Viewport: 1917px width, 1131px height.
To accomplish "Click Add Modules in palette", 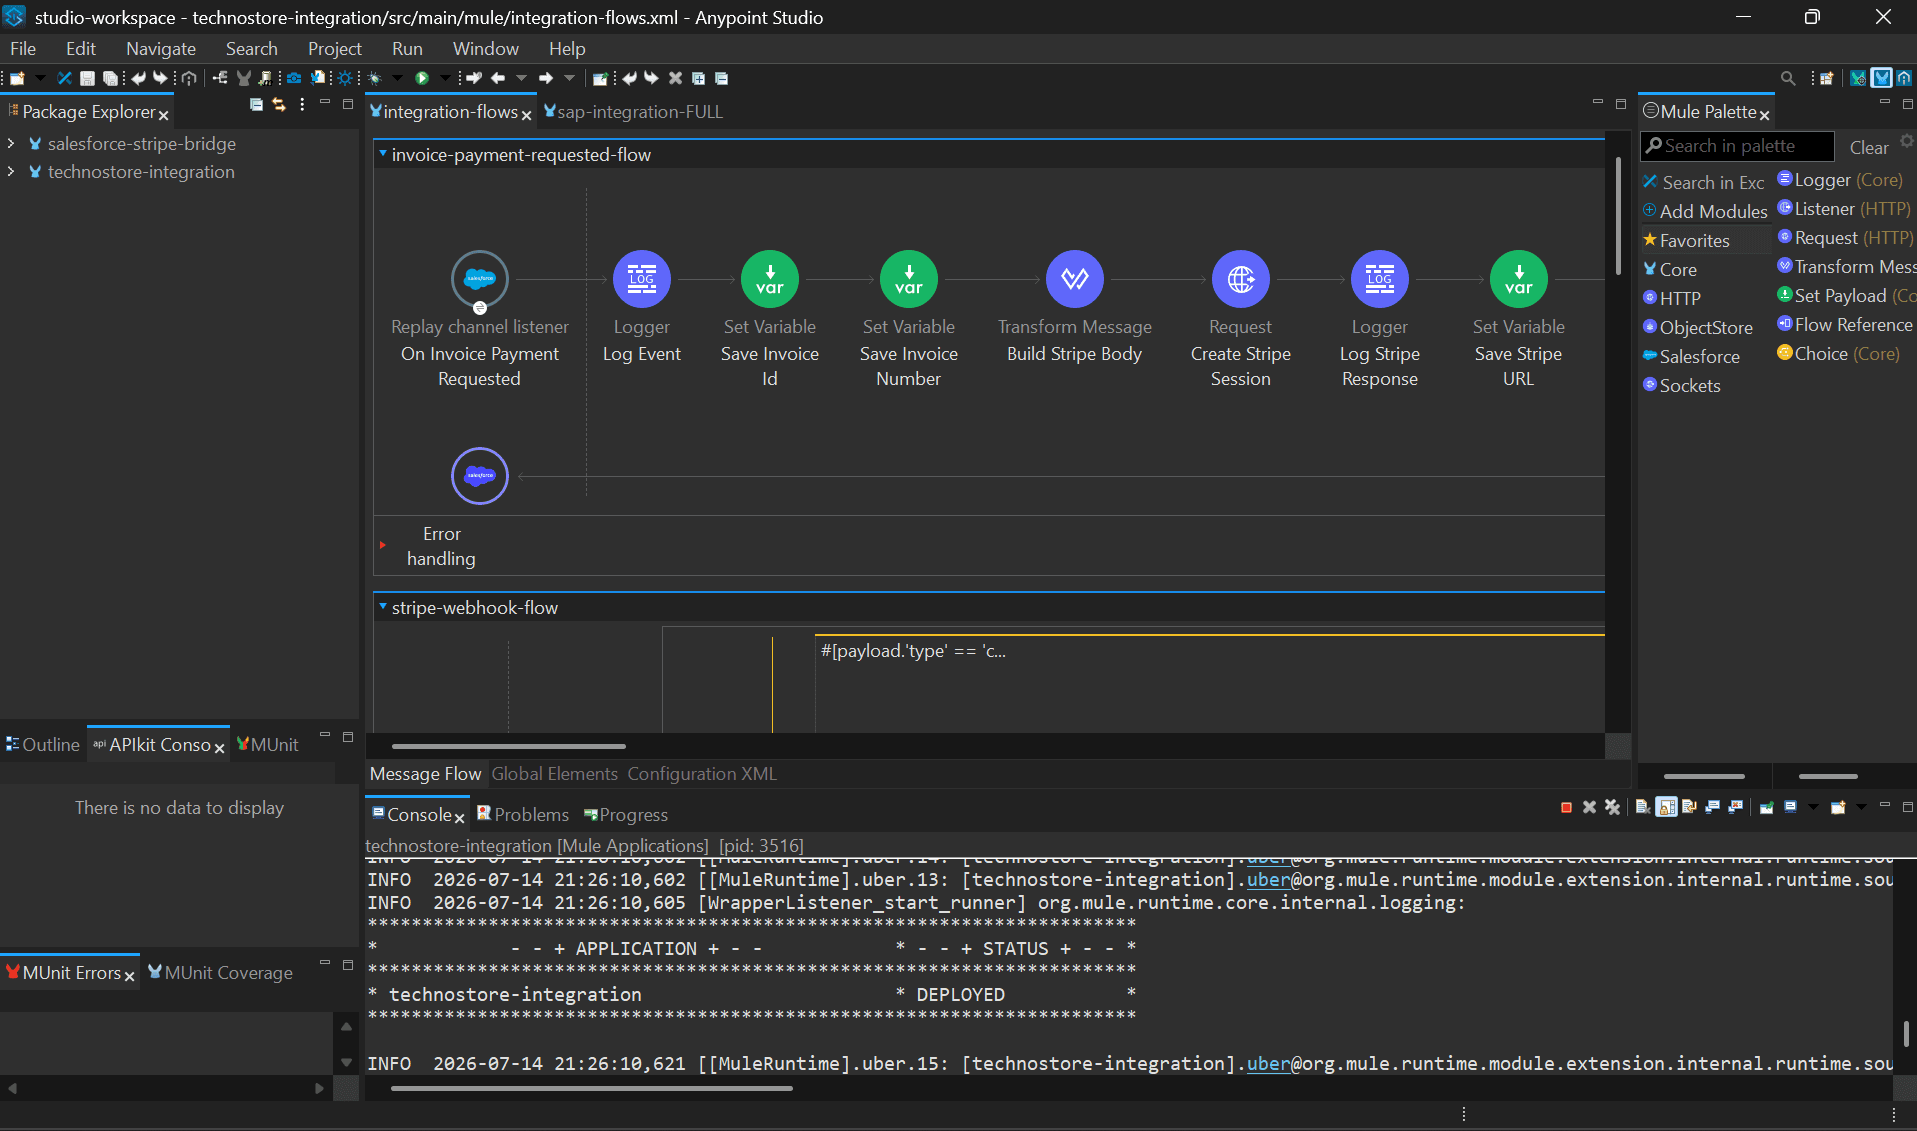I will 1704,211.
